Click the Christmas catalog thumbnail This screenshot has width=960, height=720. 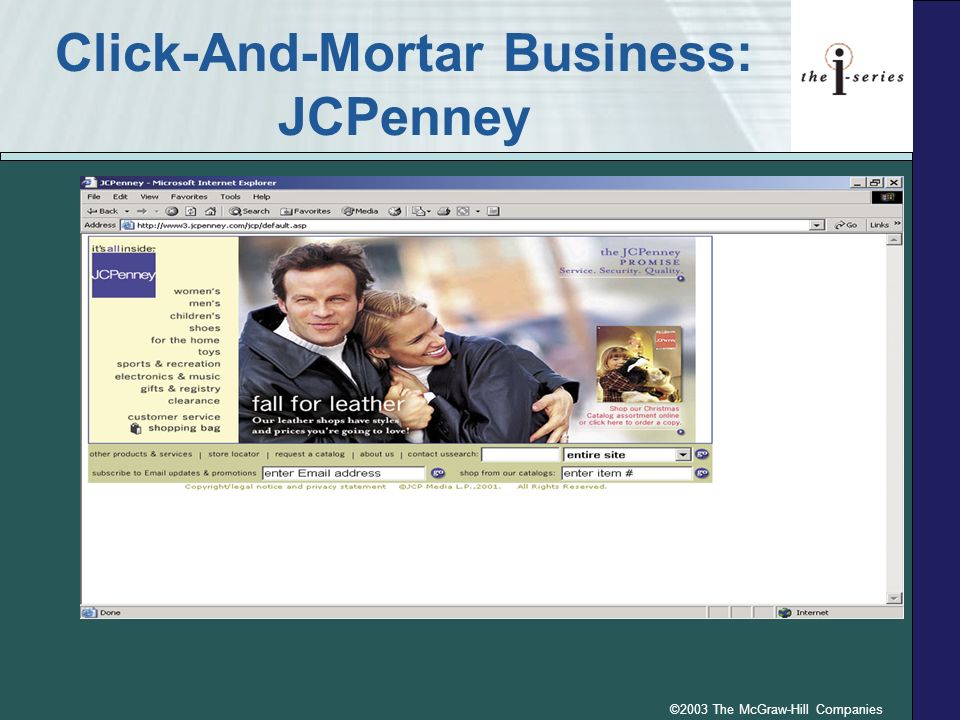coord(639,364)
